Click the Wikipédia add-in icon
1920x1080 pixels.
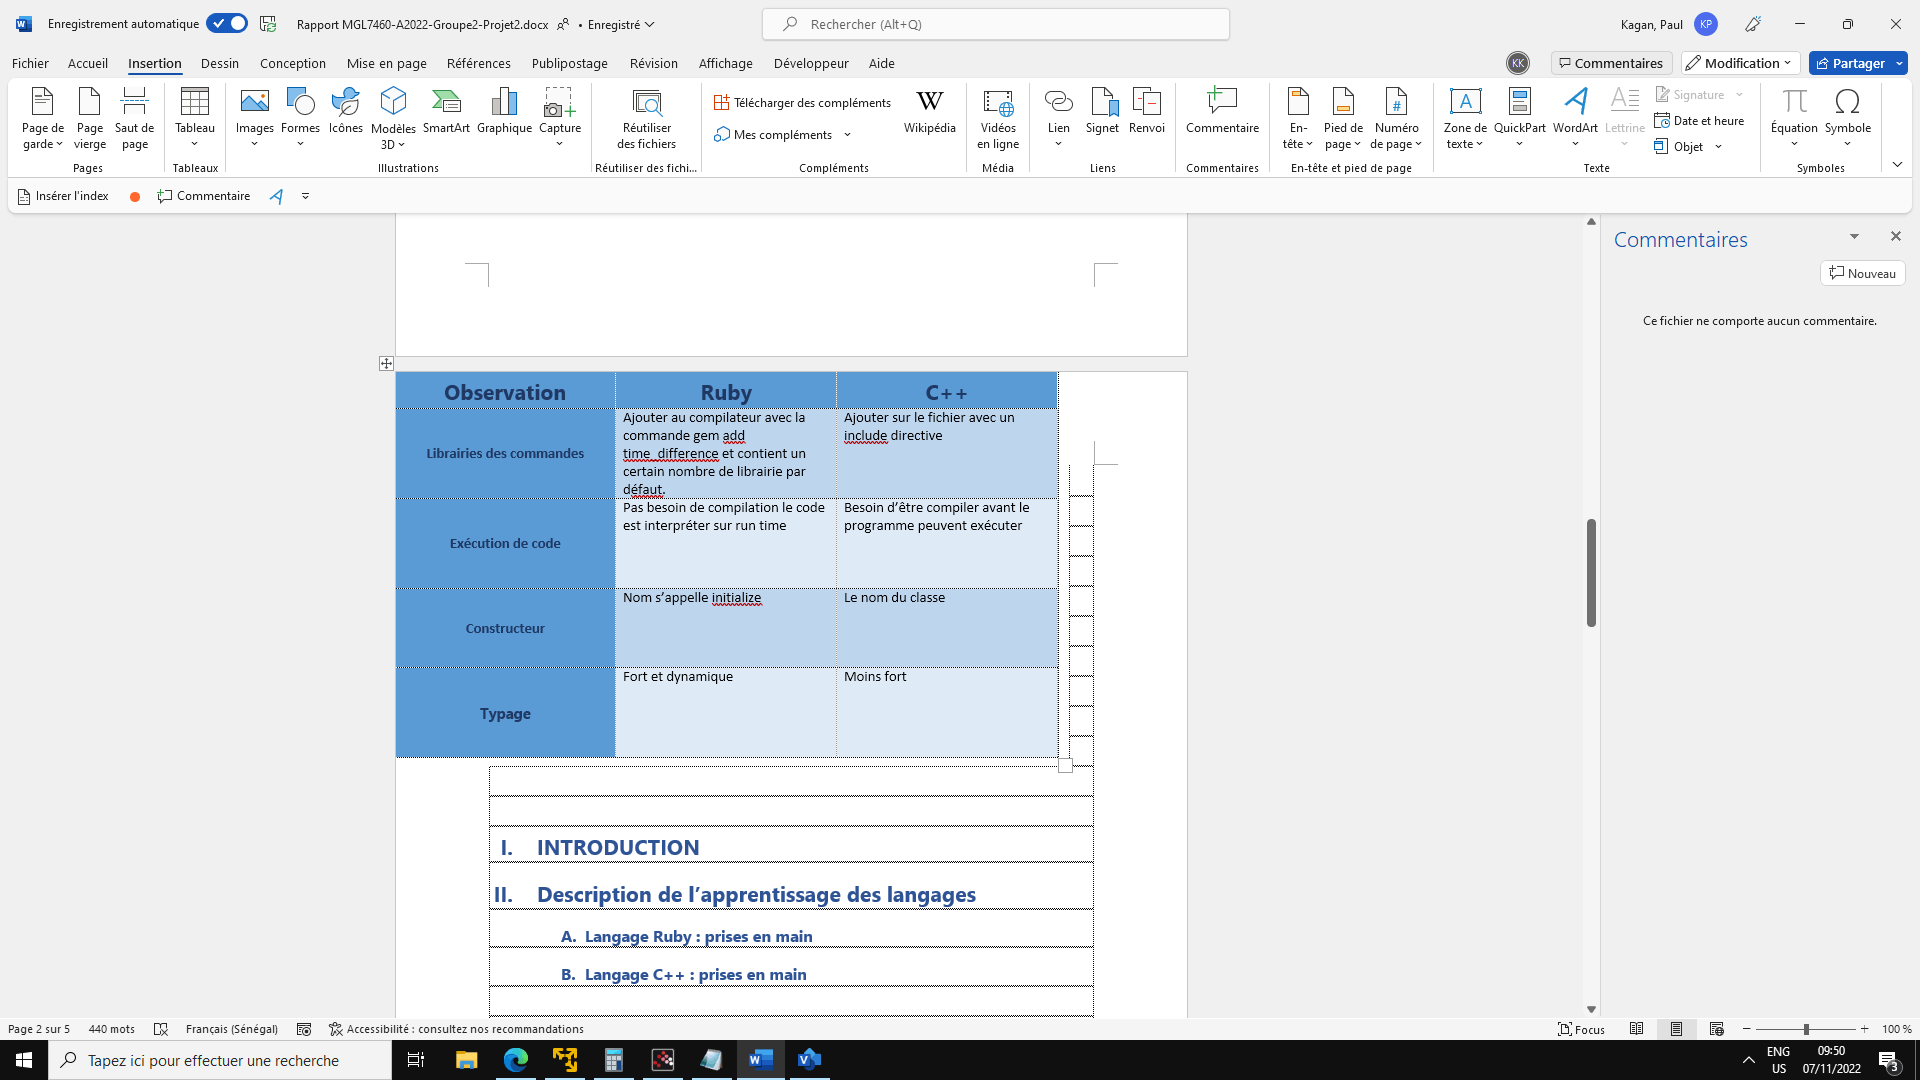click(x=929, y=112)
